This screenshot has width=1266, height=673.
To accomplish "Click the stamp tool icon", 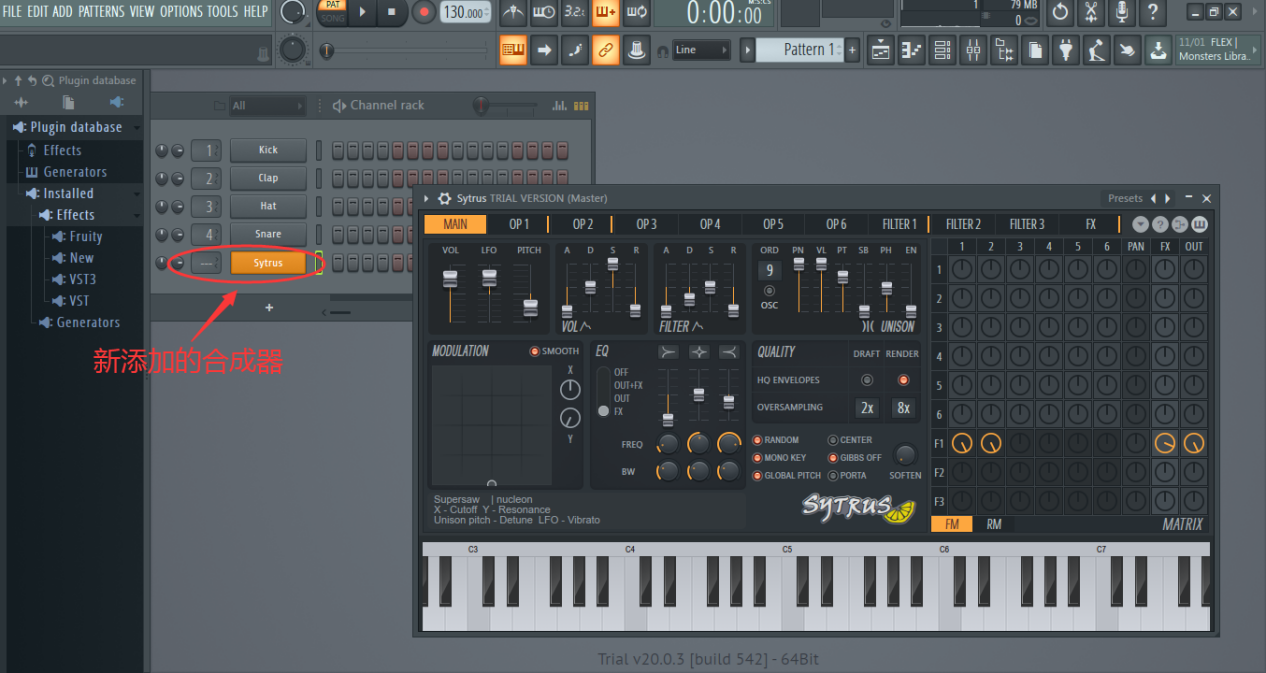I will [x=635, y=49].
